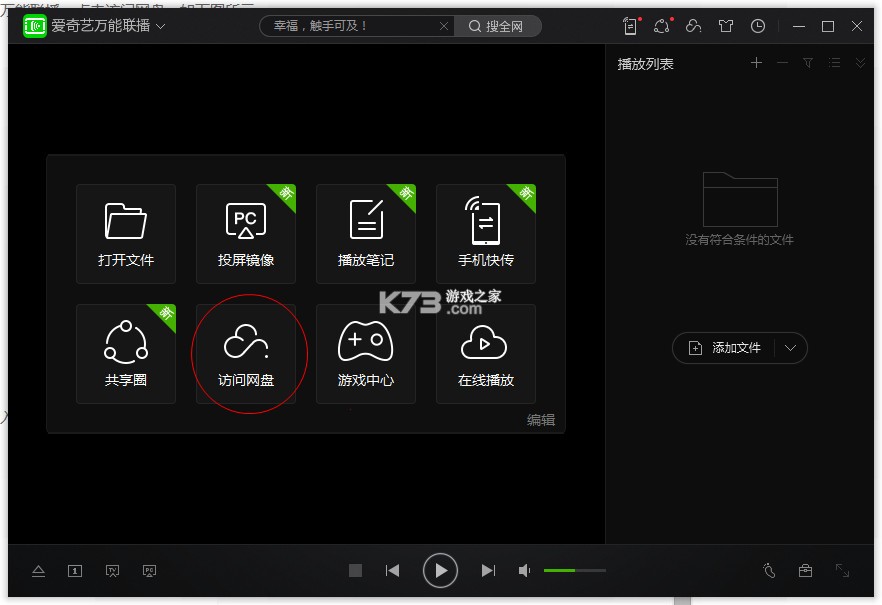Select the 投屏镜像 screen mirroring feature

click(246, 233)
